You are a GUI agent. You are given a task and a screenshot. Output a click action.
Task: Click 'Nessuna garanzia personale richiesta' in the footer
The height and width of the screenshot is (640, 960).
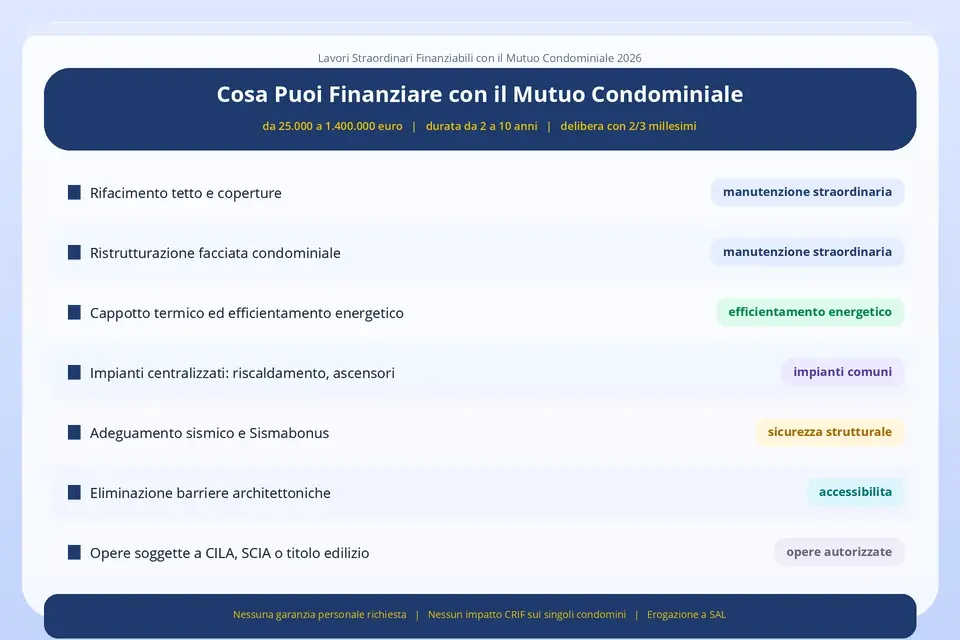click(x=319, y=615)
